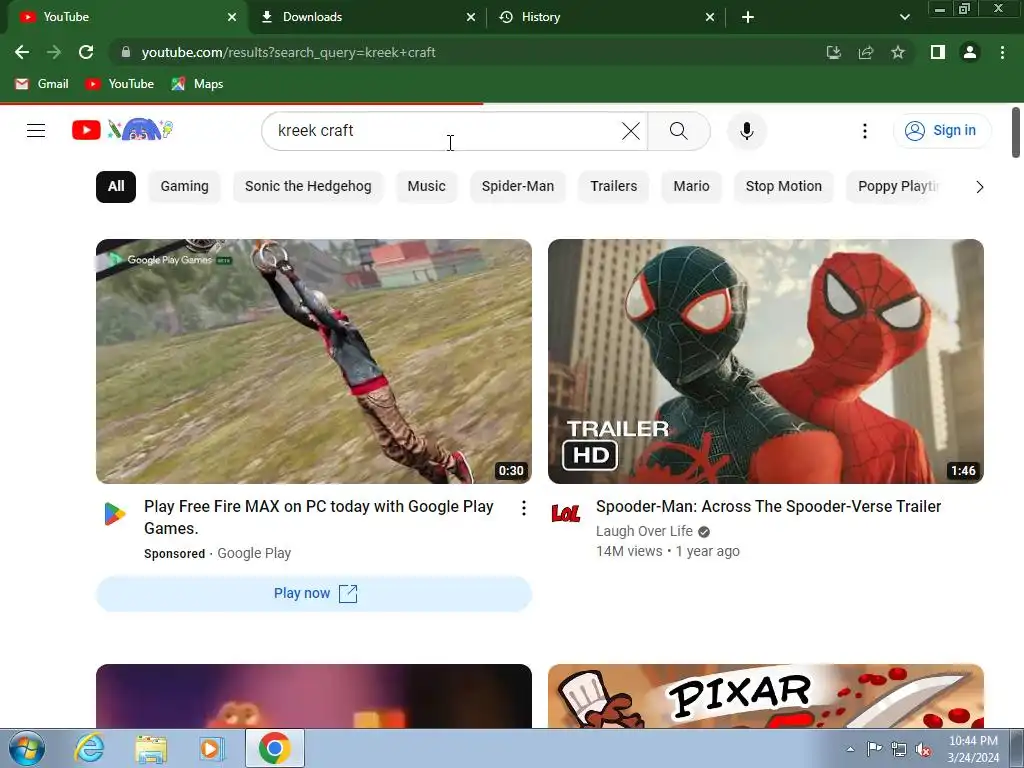Click the browser forward arrow

click(x=54, y=52)
